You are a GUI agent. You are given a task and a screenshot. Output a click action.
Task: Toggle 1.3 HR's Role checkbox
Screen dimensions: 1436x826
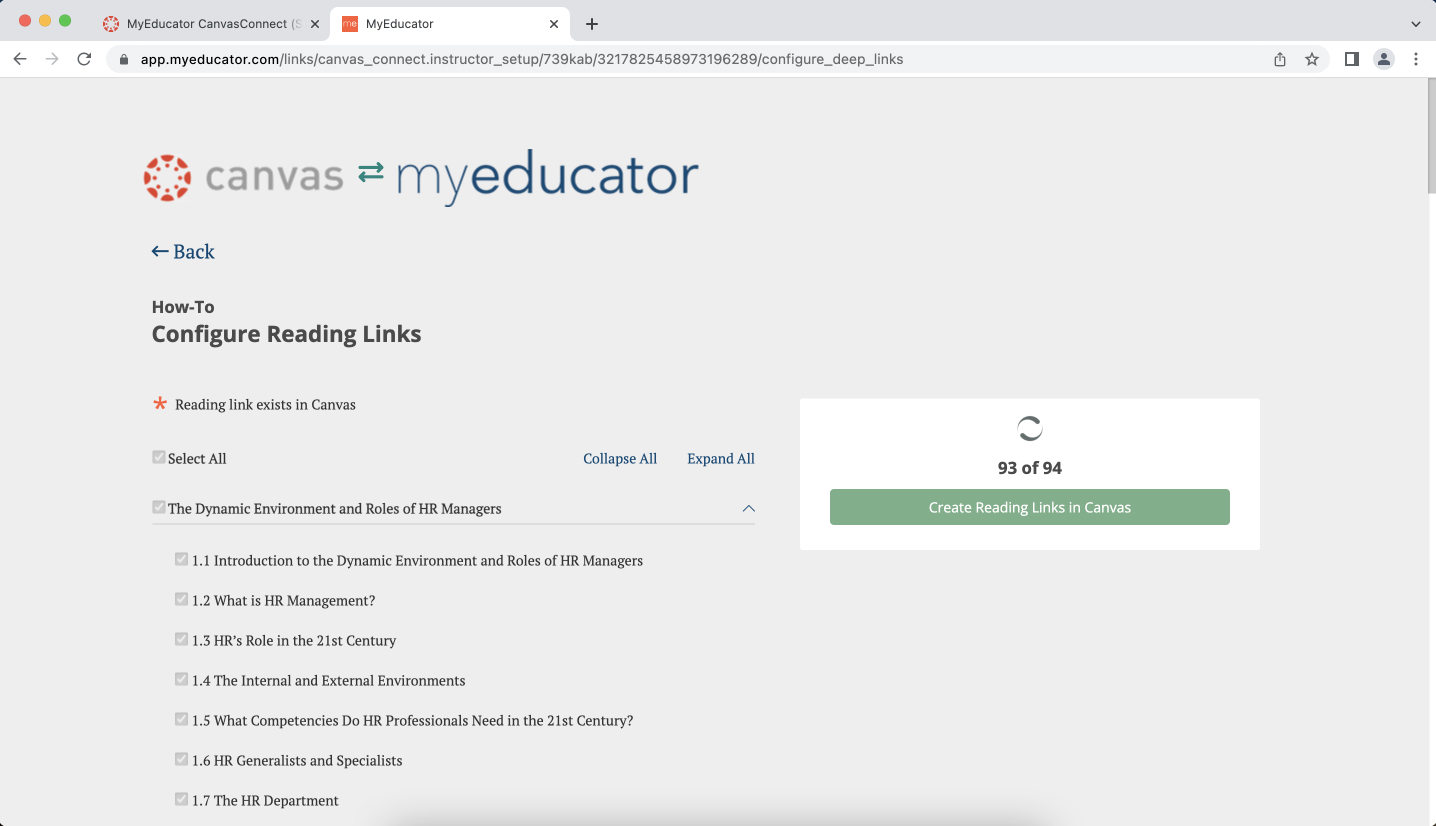click(x=181, y=639)
